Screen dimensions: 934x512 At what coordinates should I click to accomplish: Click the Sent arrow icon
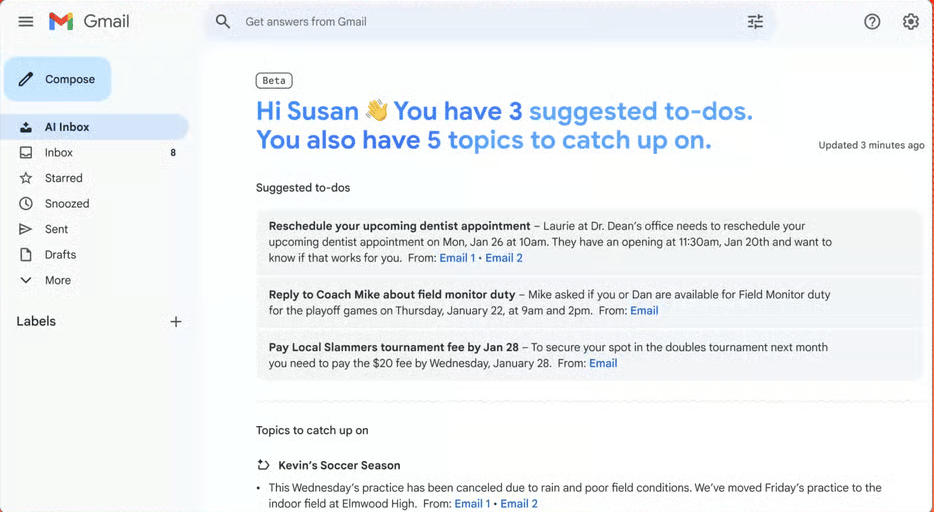[26, 229]
